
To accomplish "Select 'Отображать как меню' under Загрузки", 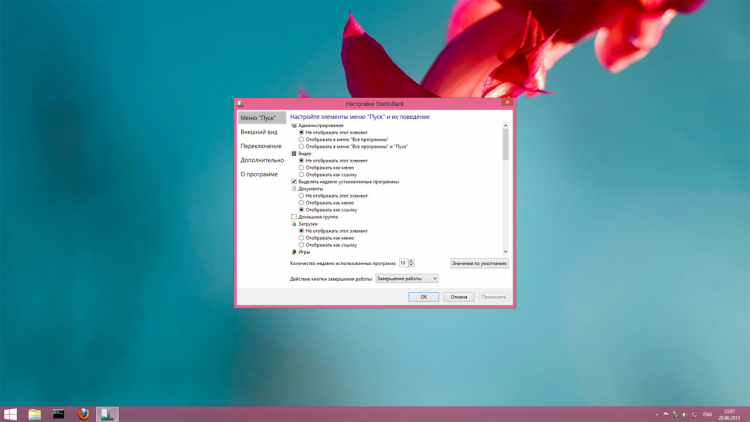I will (301, 238).
